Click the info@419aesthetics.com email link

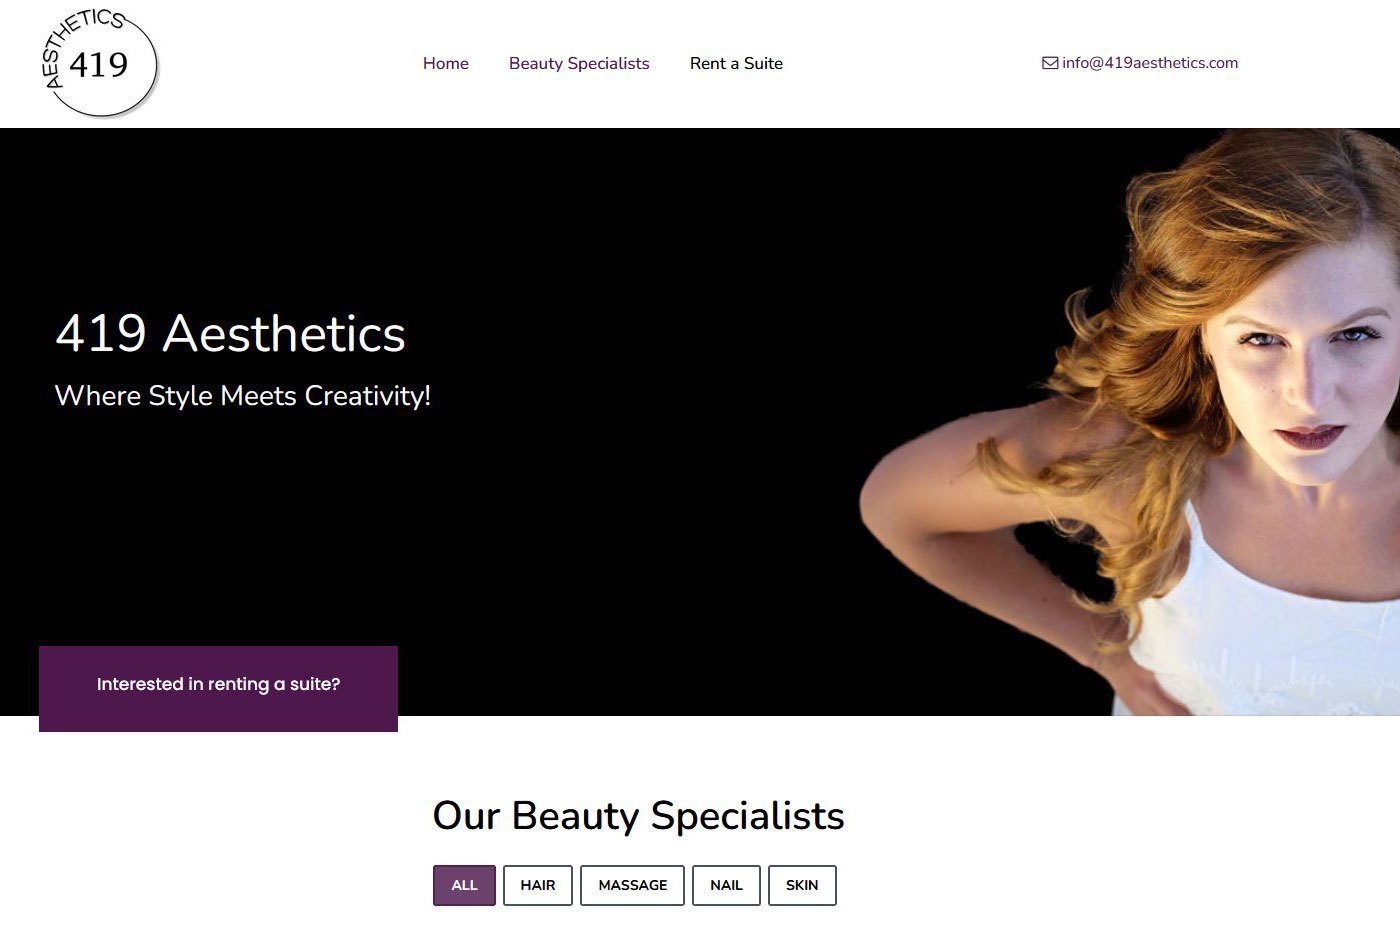click(x=1150, y=62)
